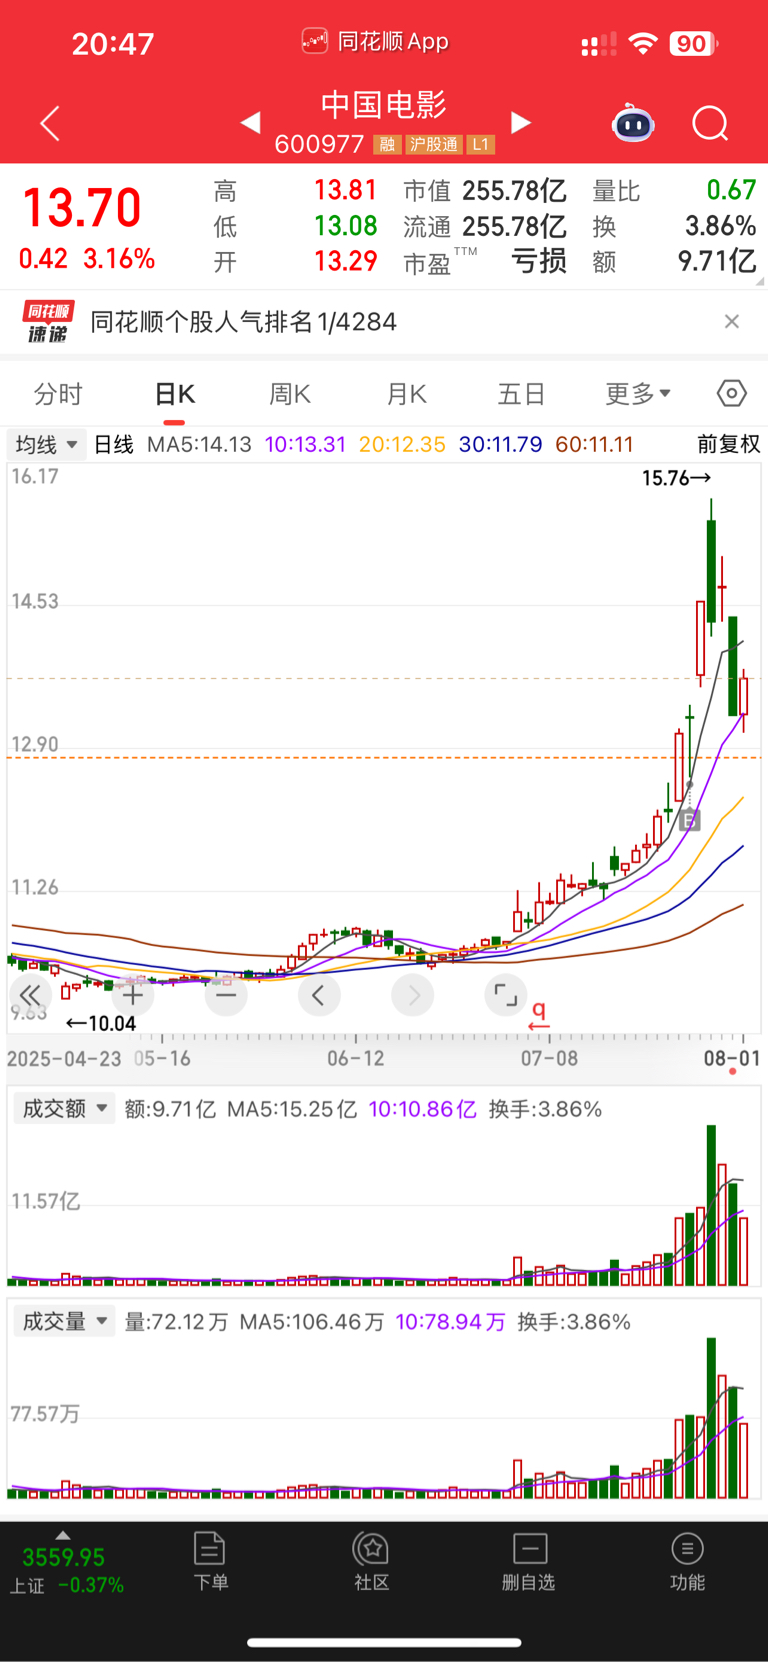This screenshot has height=1662, width=768.
Task: Tap the 15.76 high price label
Action: coord(676,478)
